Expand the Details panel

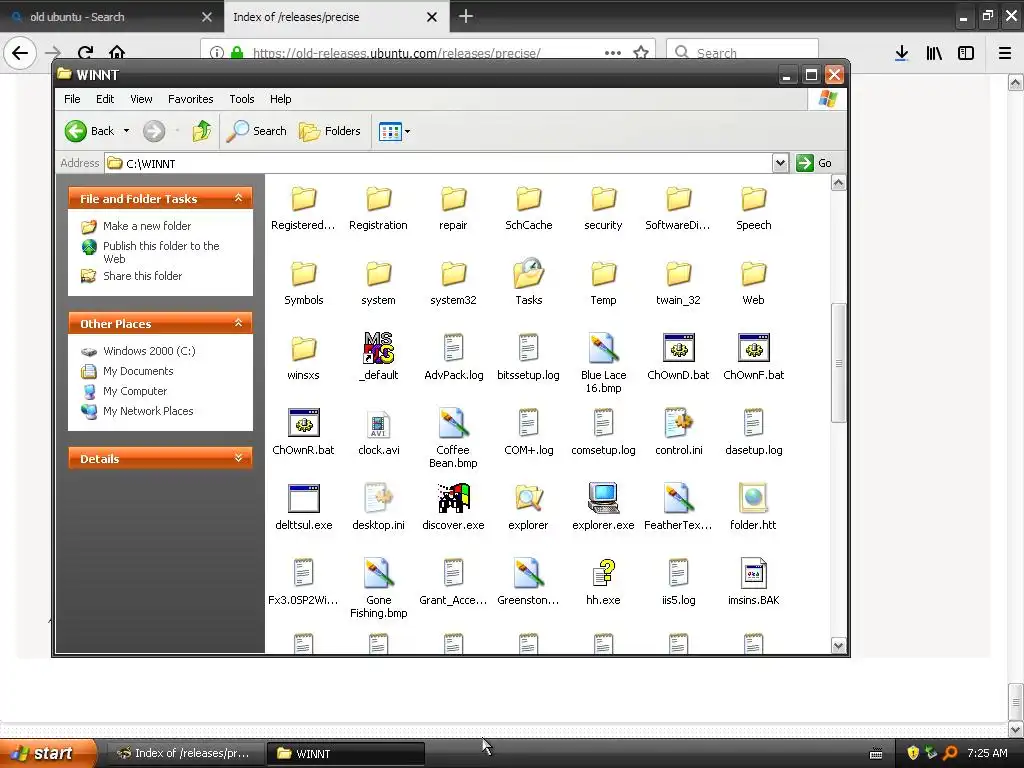click(238, 458)
